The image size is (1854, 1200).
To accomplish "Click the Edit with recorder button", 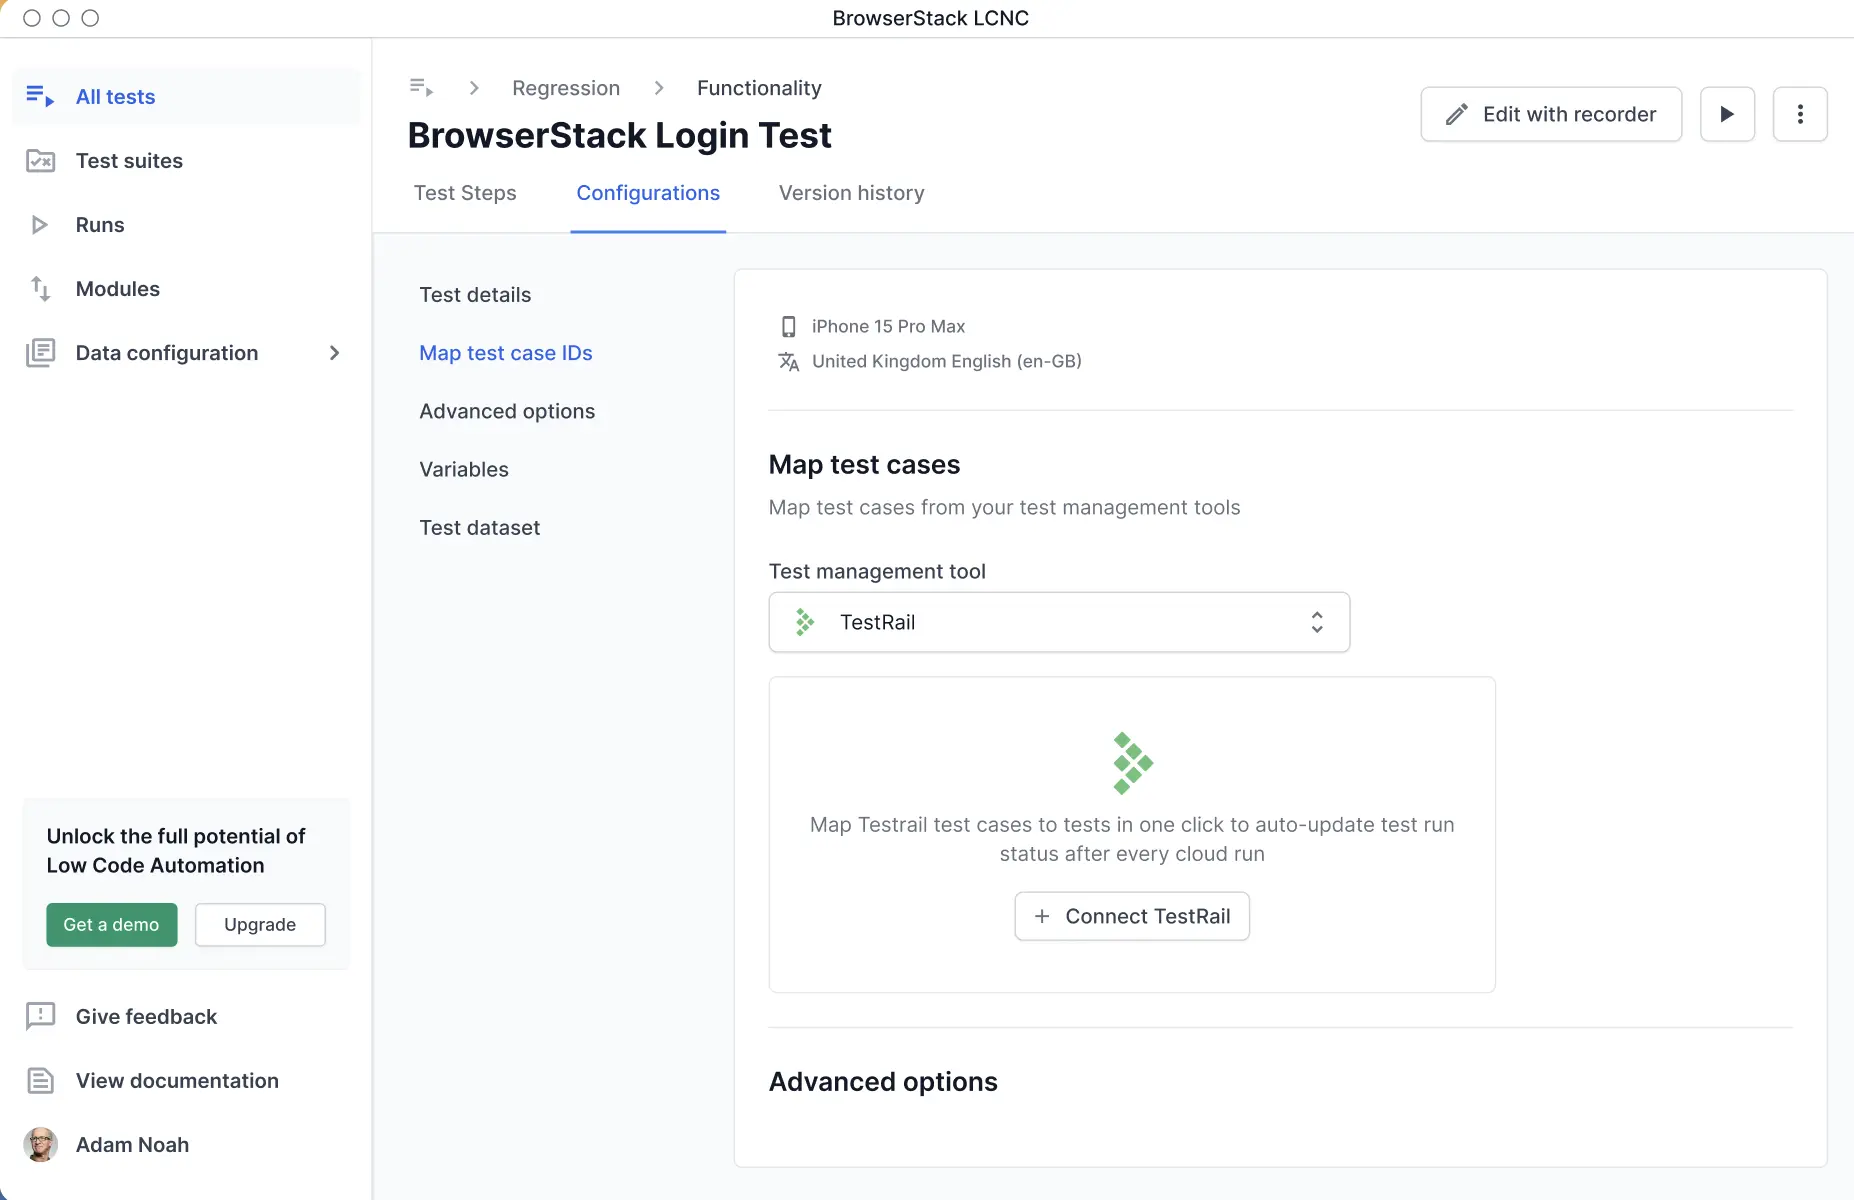I will tap(1551, 114).
